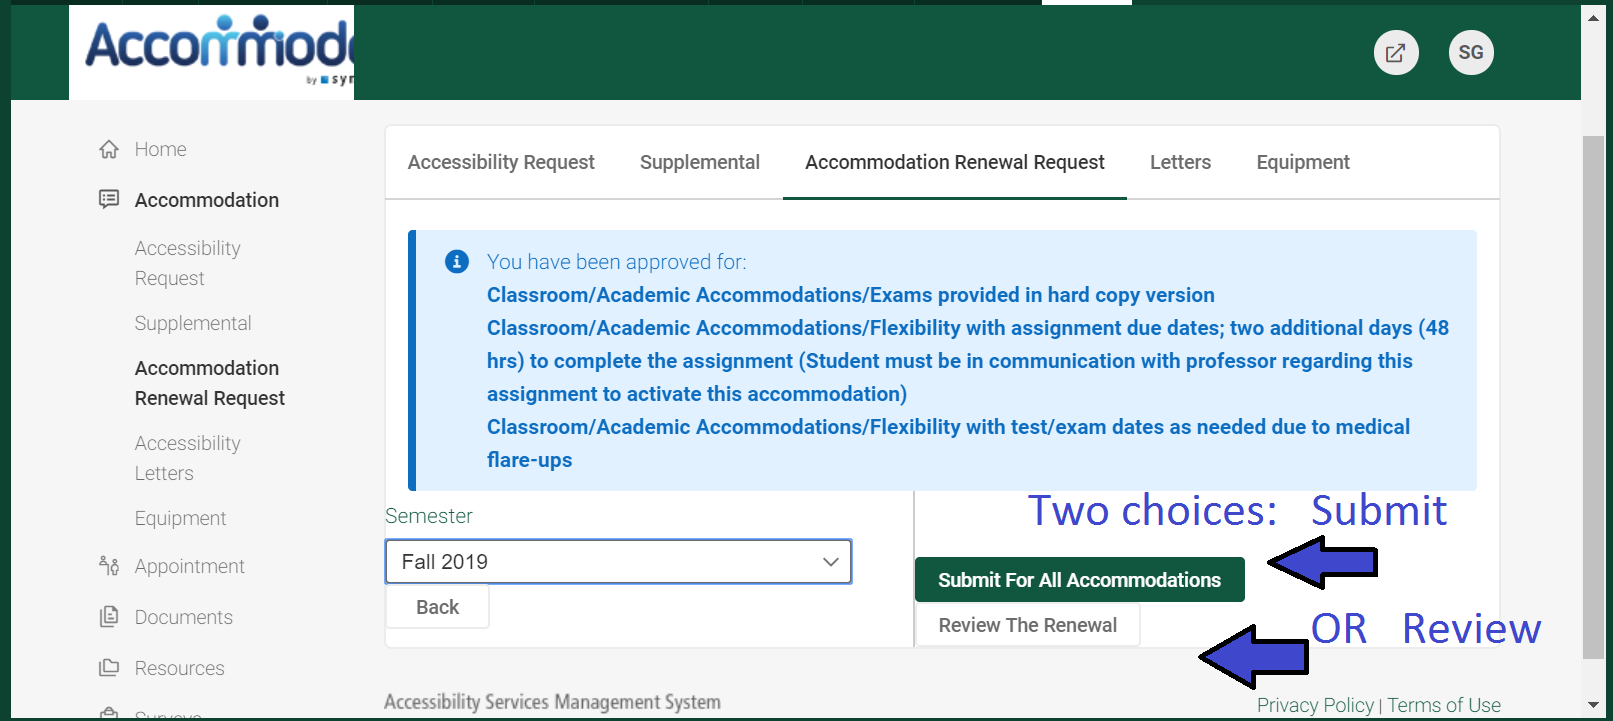
Task: Open the external link icon in header
Action: 1395,53
